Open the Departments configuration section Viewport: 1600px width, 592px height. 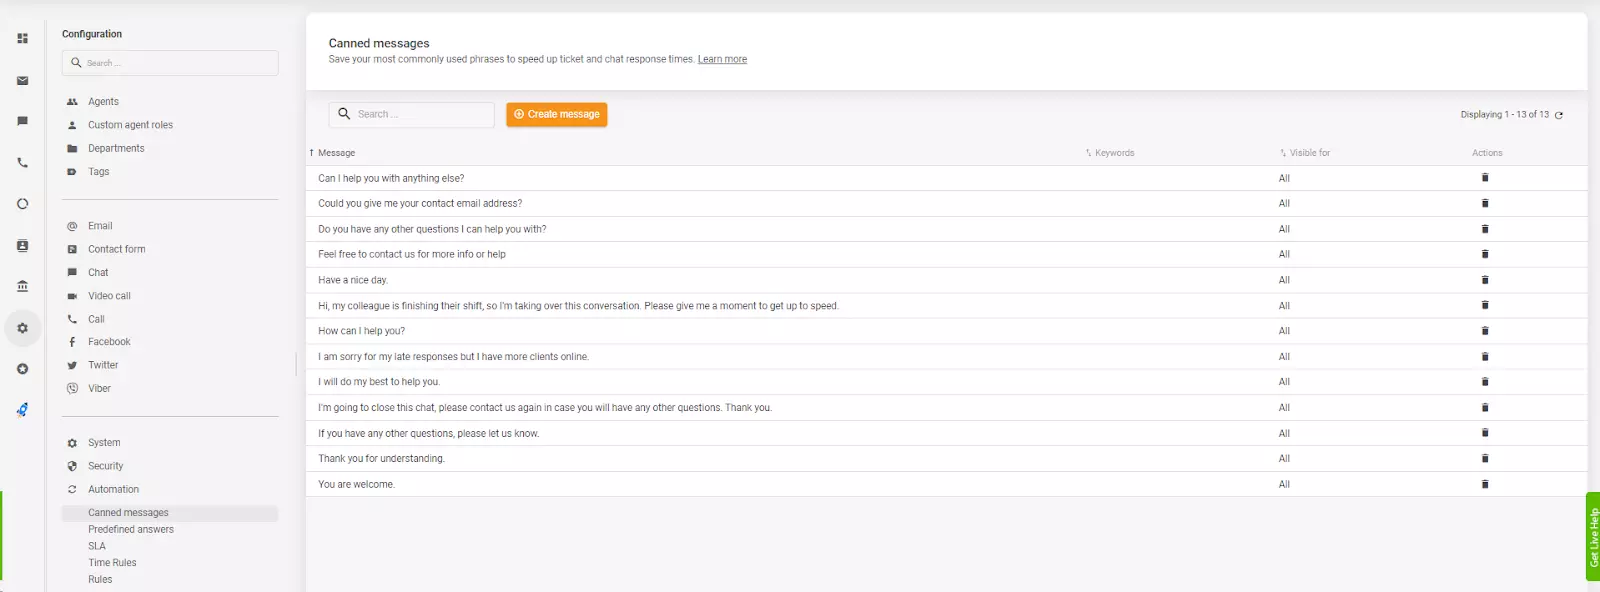click(x=116, y=149)
